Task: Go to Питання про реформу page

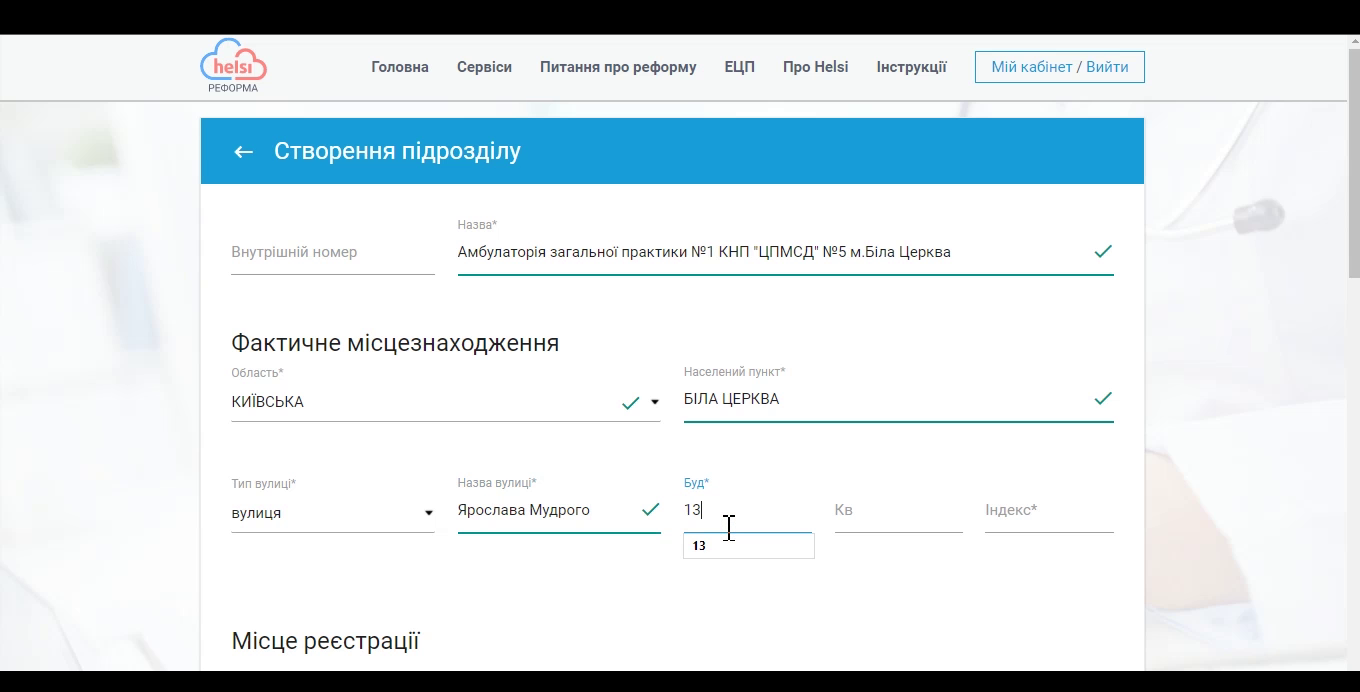Action: tap(618, 67)
